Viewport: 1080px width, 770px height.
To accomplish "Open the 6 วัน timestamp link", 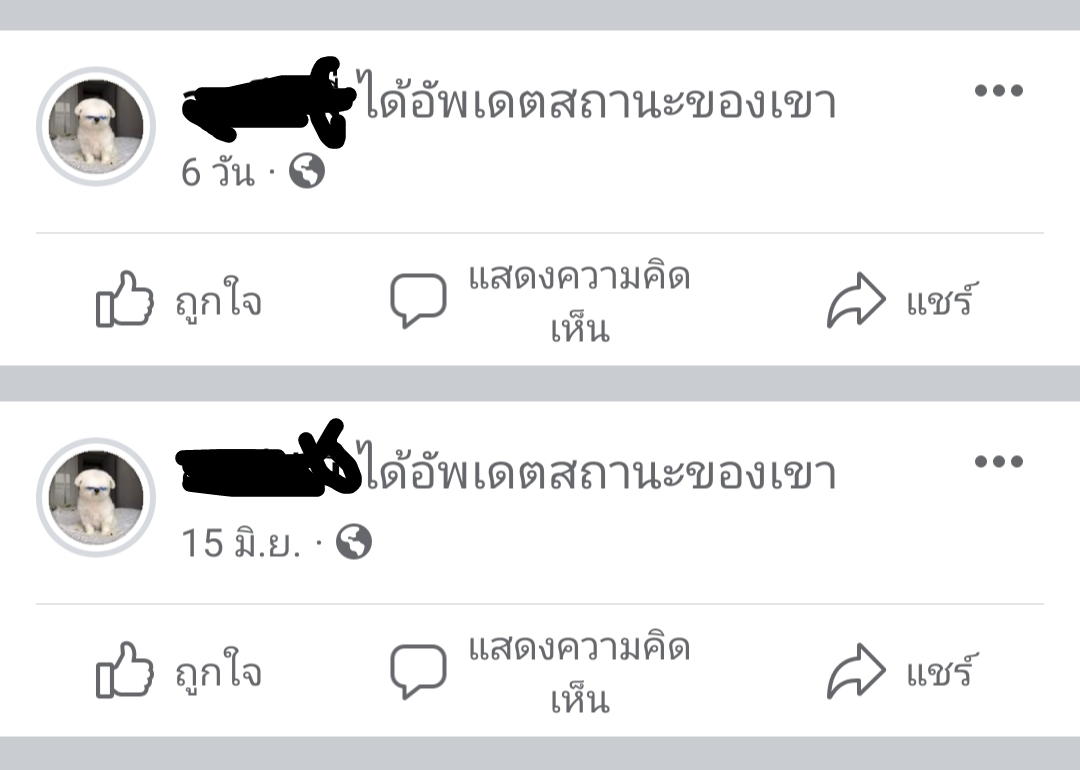I will point(218,171).
